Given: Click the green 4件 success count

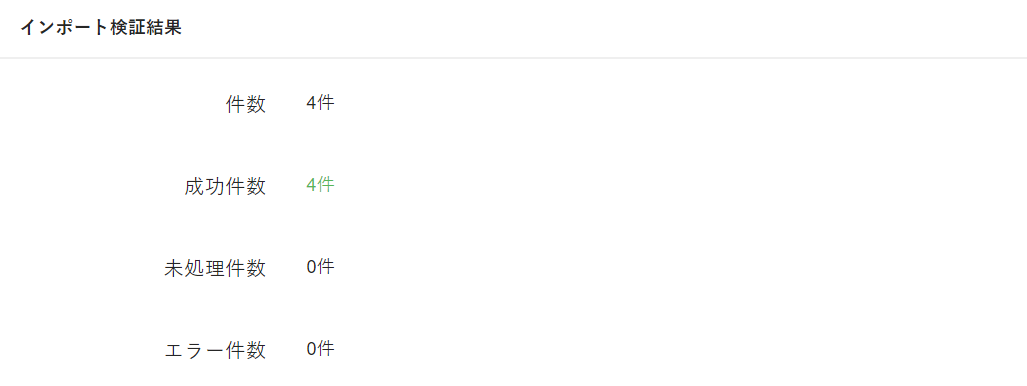Looking at the screenshot, I should pyautogui.click(x=320, y=185).
